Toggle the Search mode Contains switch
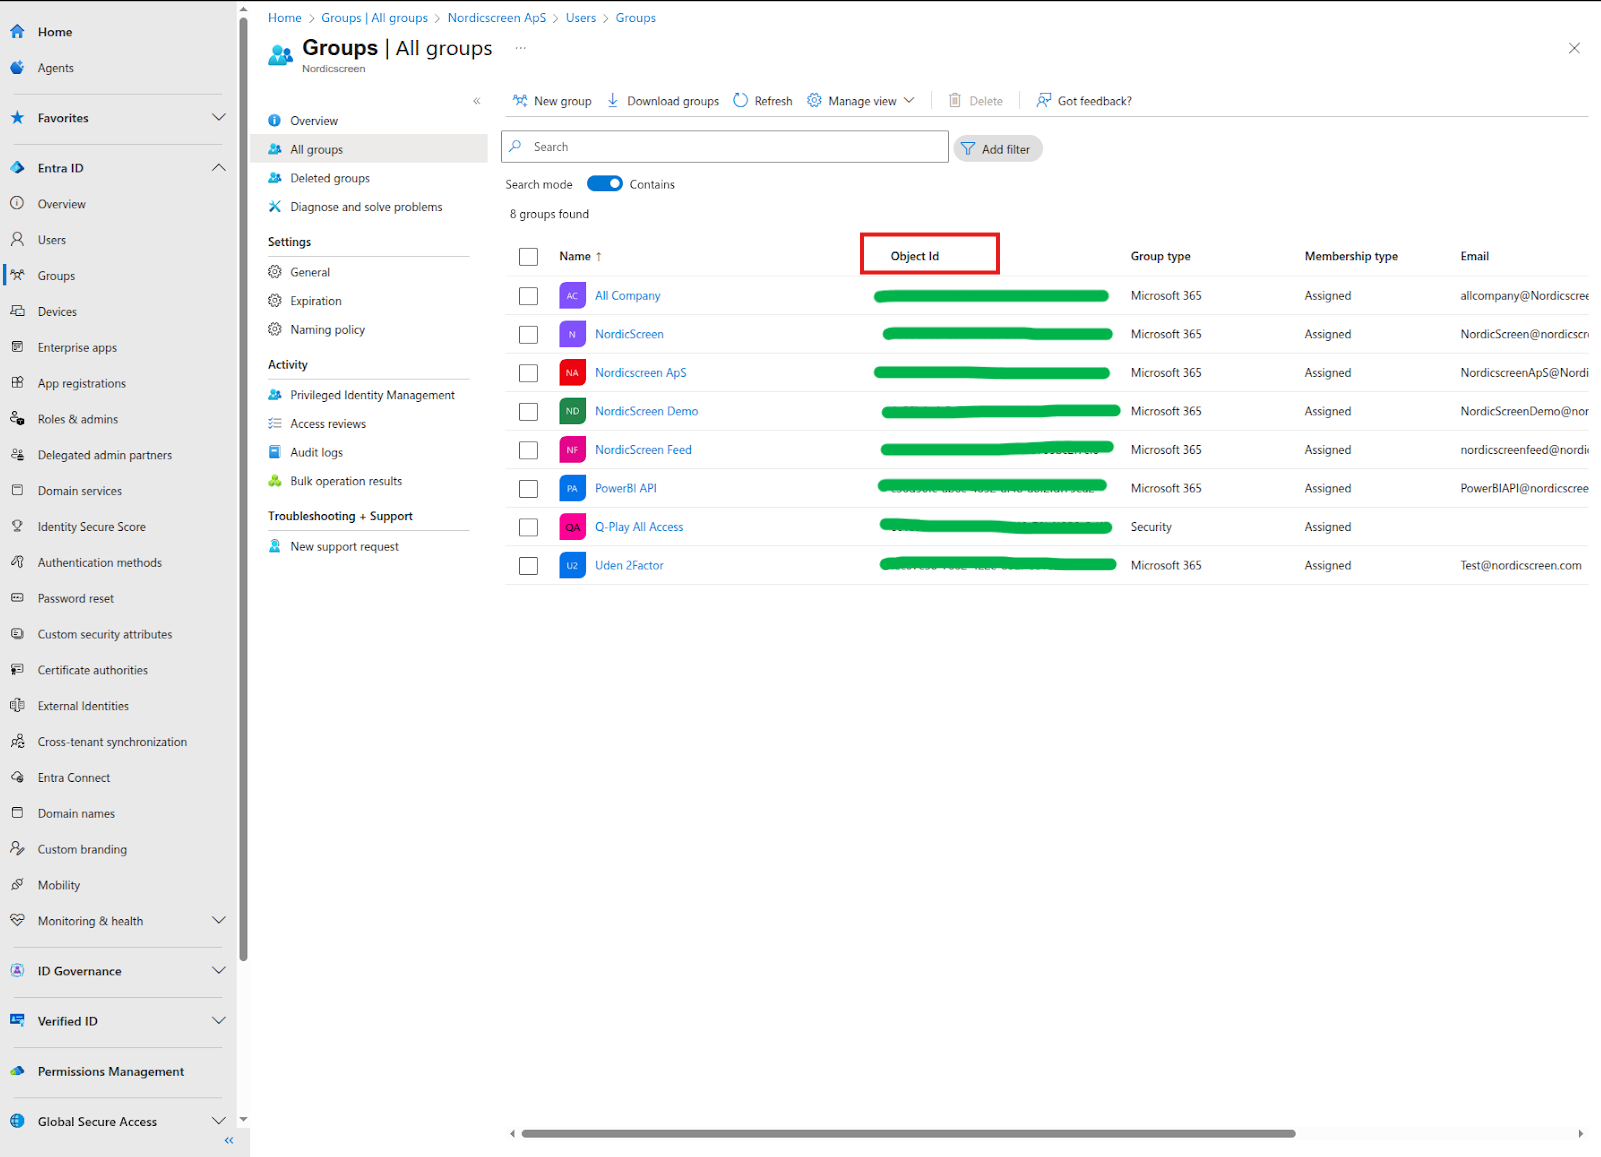 tap(605, 184)
